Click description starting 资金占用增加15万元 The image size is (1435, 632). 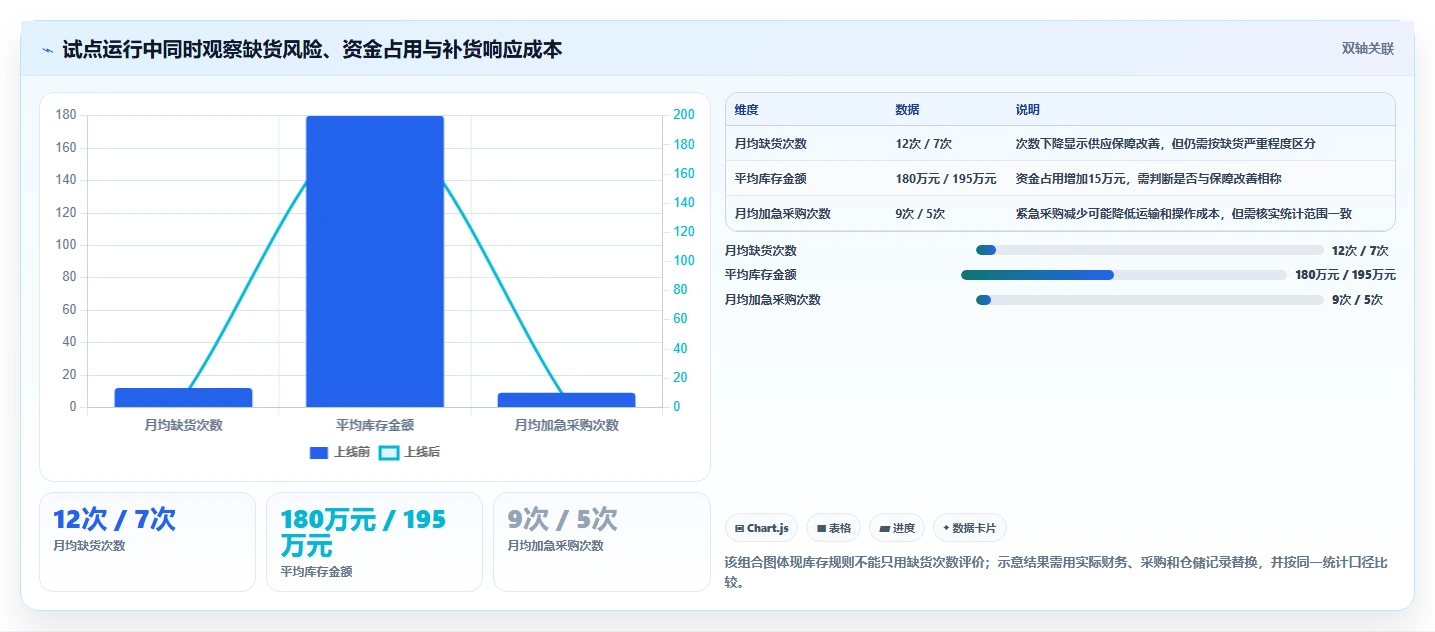[x=1148, y=179]
